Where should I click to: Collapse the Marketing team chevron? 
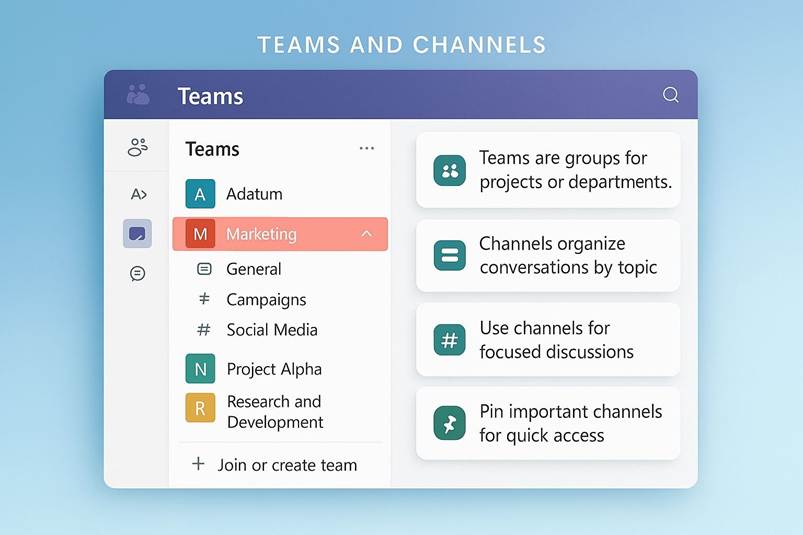366,234
